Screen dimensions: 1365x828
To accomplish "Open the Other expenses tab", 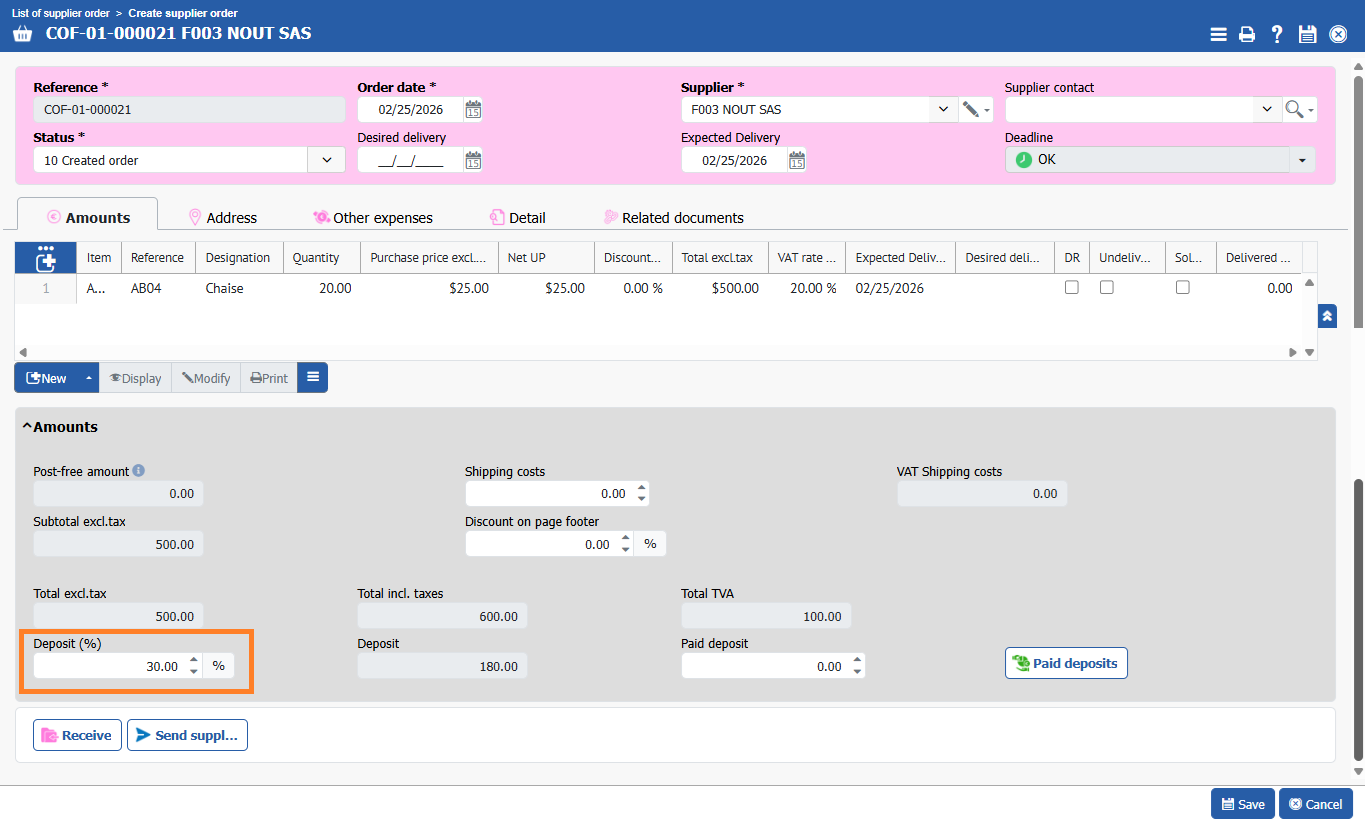I will 373,217.
